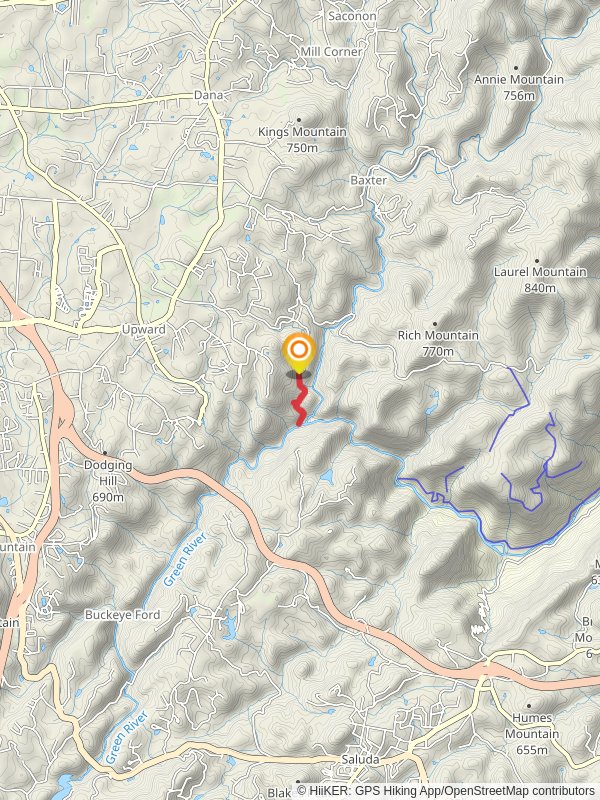Viewport: 600px width, 800px height.
Task: Click the orange trailhead location pin
Action: click(x=298, y=352)
